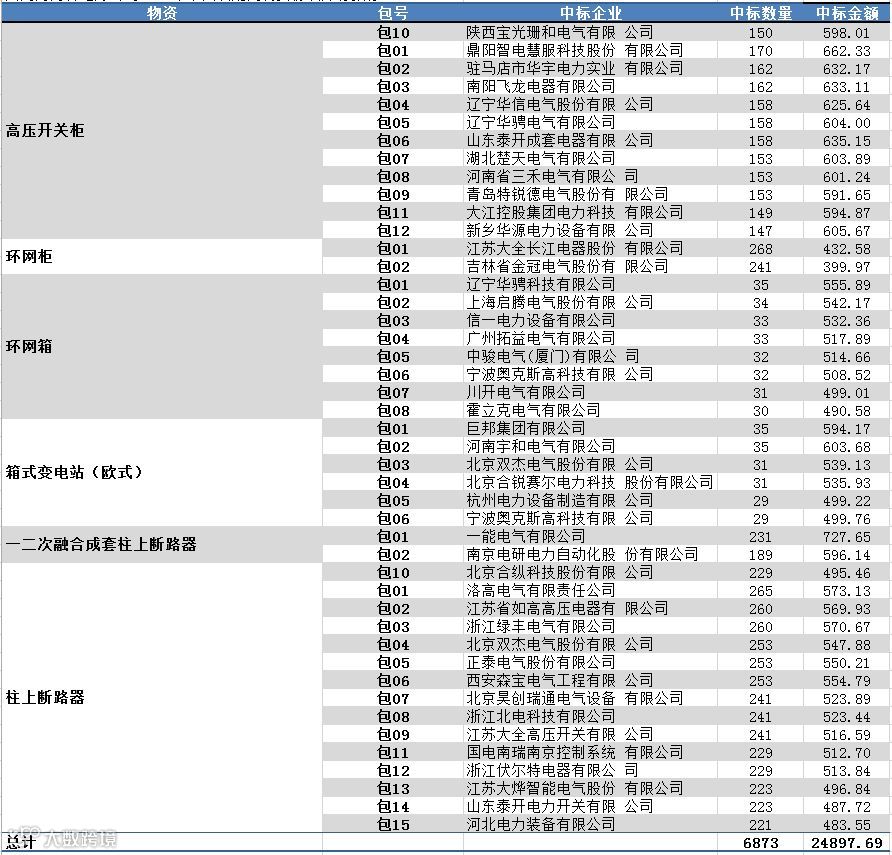Click company 正泰电气股份有限公司
This screenshot has height=855, width=892.
click(541, 663)
